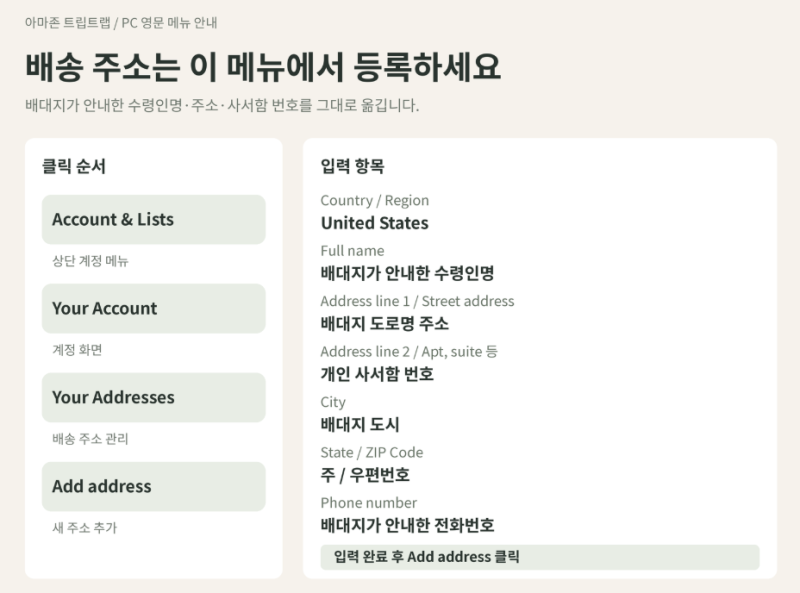Click the caption '새 주소 추가'

[85, 528]
